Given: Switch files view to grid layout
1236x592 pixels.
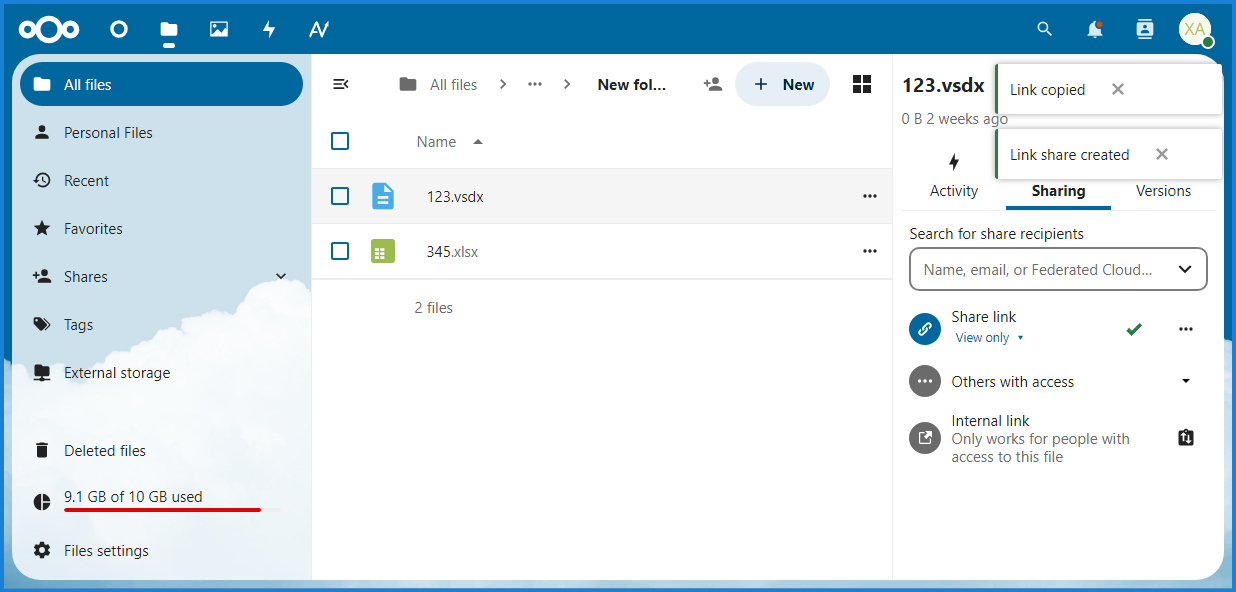Looking at the screenshot, I should coord(861,84).
